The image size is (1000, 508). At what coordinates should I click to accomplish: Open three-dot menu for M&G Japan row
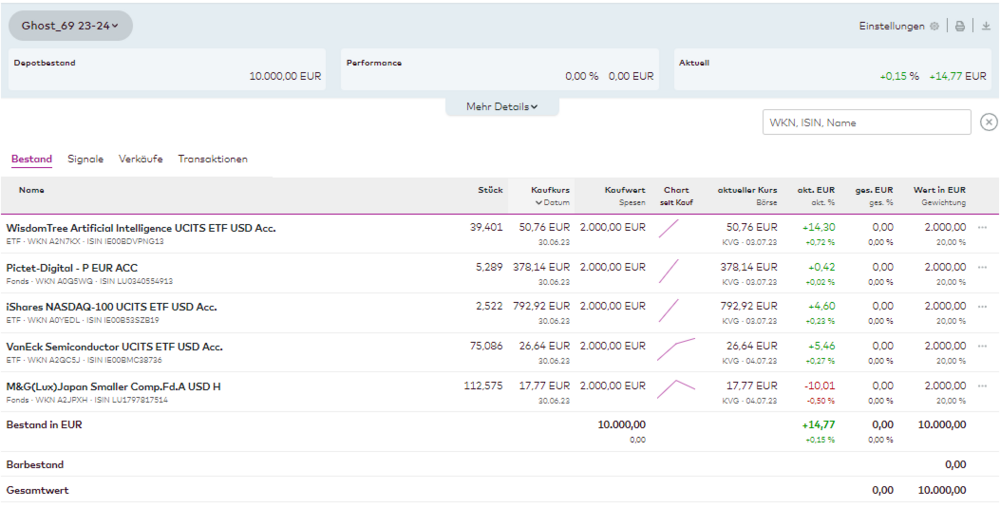click(x=982, y=386)
